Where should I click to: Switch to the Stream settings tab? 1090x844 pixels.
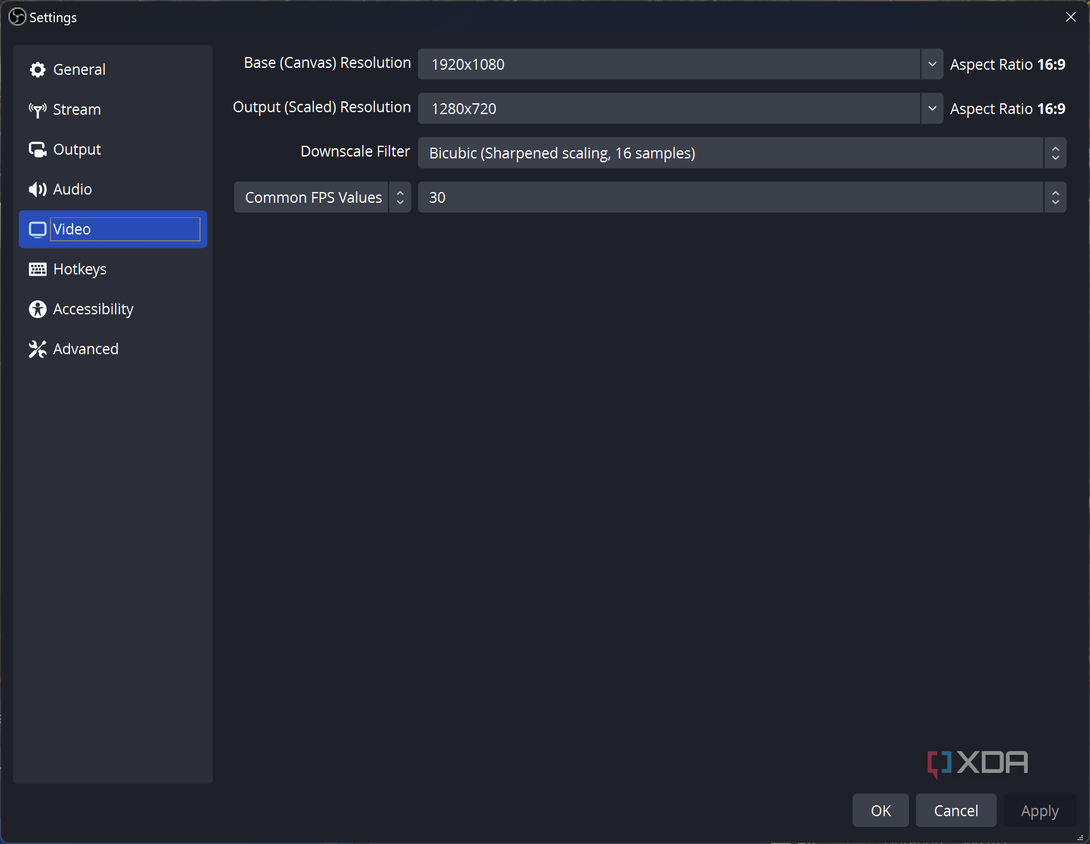113,110
